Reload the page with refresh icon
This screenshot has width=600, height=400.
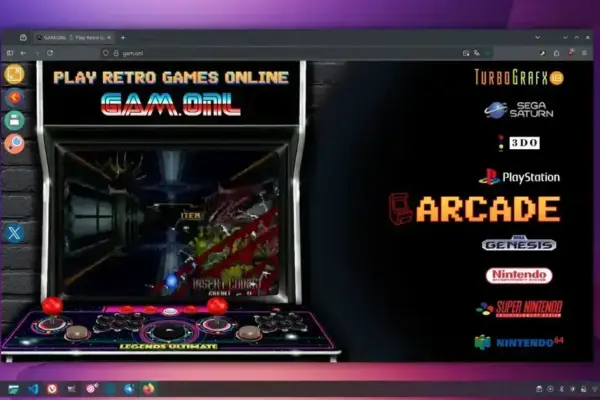50,53
